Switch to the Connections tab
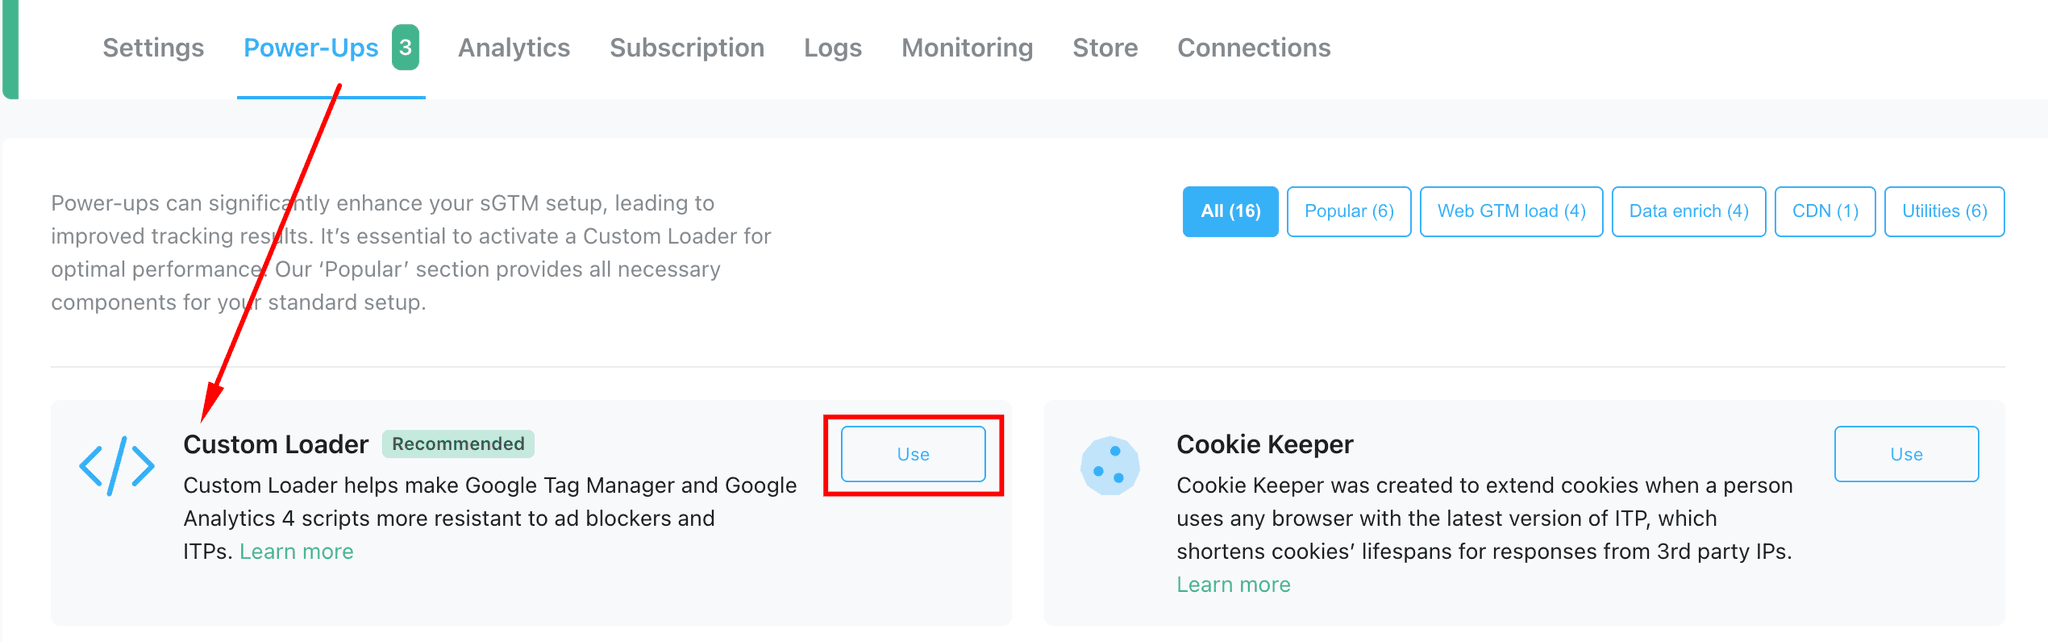Screen dimensions: 2048x642 coord(1254,48)
